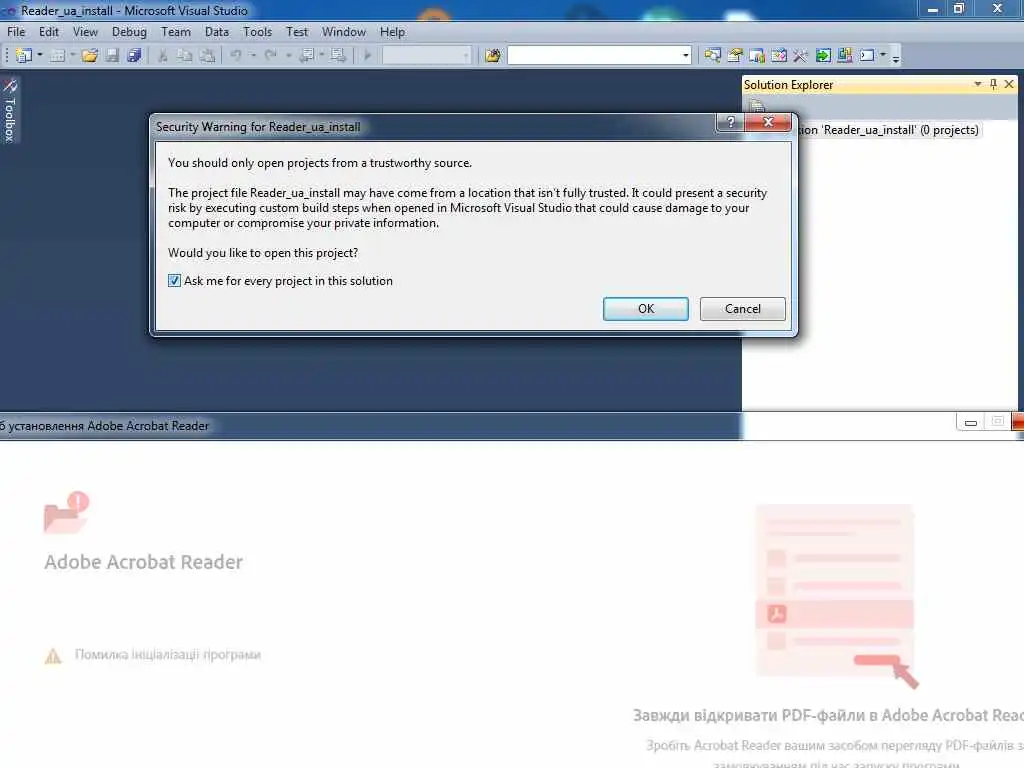The image size is (1024, 768).
Task: Click the Adobe Acrobat Reader heading text
Action: [x=144, y=562]
